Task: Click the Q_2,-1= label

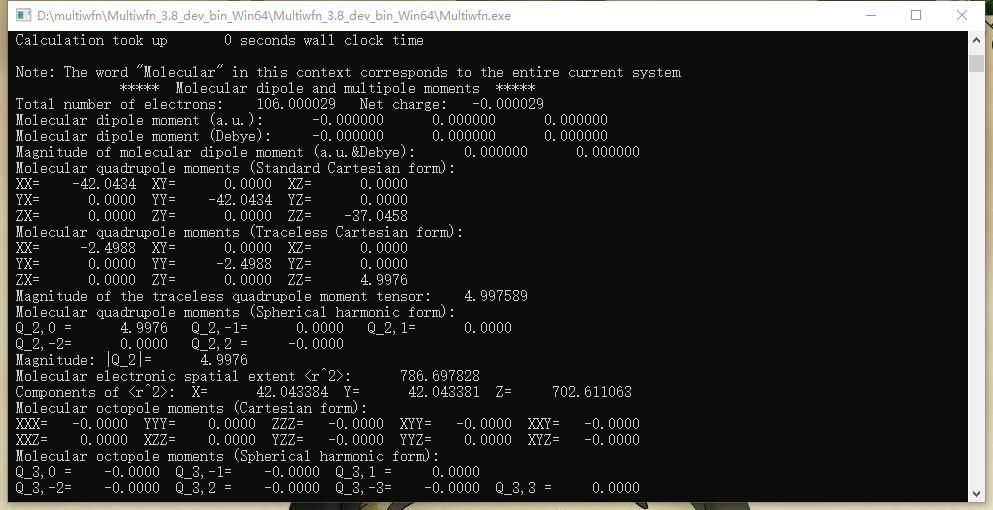Action: 220,328
